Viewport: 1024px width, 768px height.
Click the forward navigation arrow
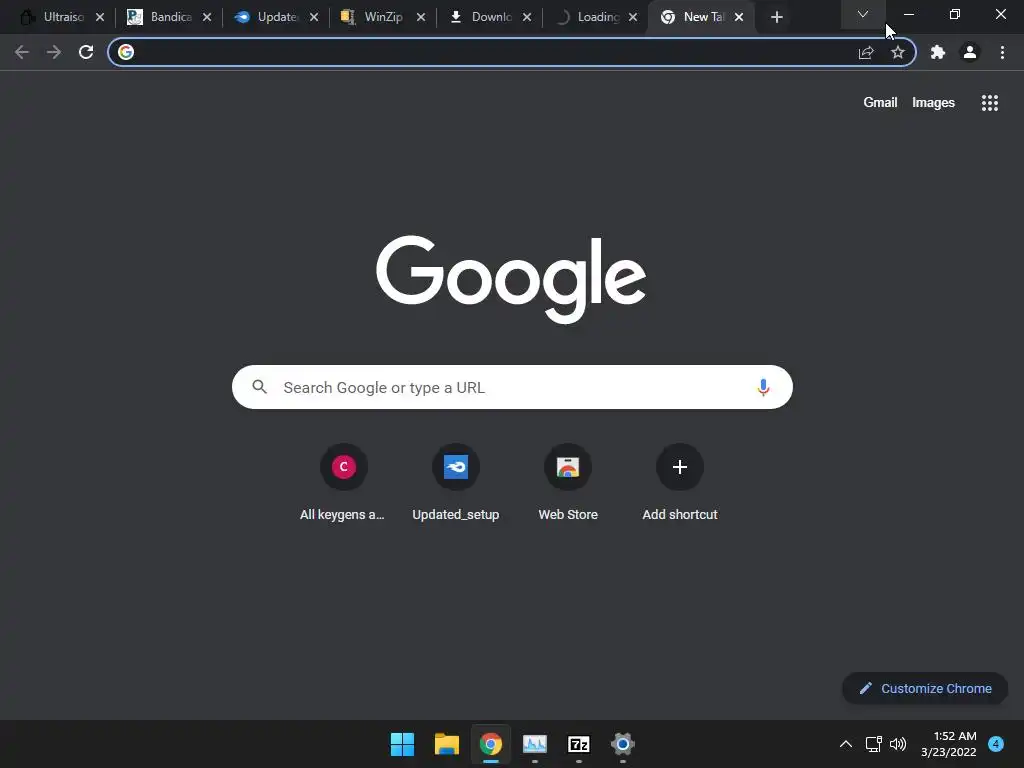[x=54, y=52]
